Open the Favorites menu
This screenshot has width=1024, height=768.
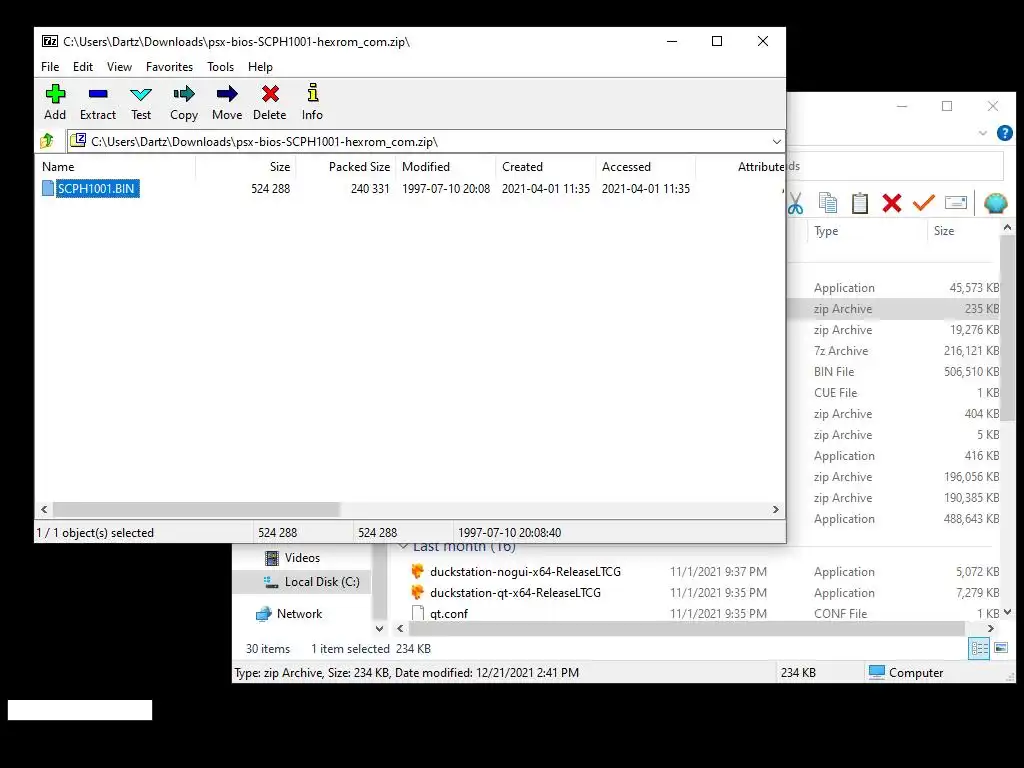[169, 67]
